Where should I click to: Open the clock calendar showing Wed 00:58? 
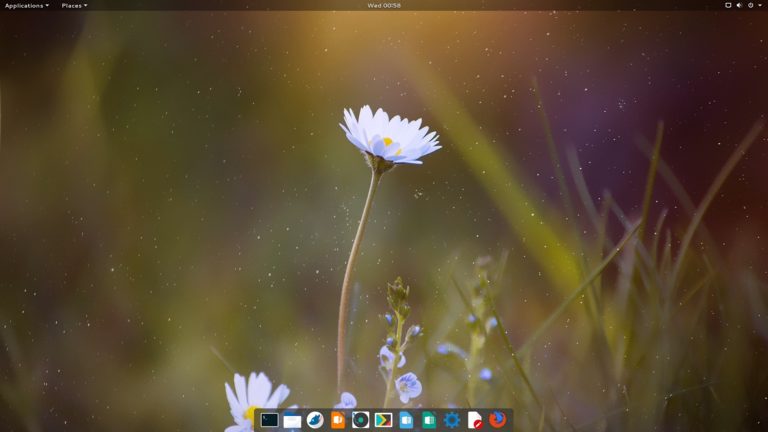384,5
